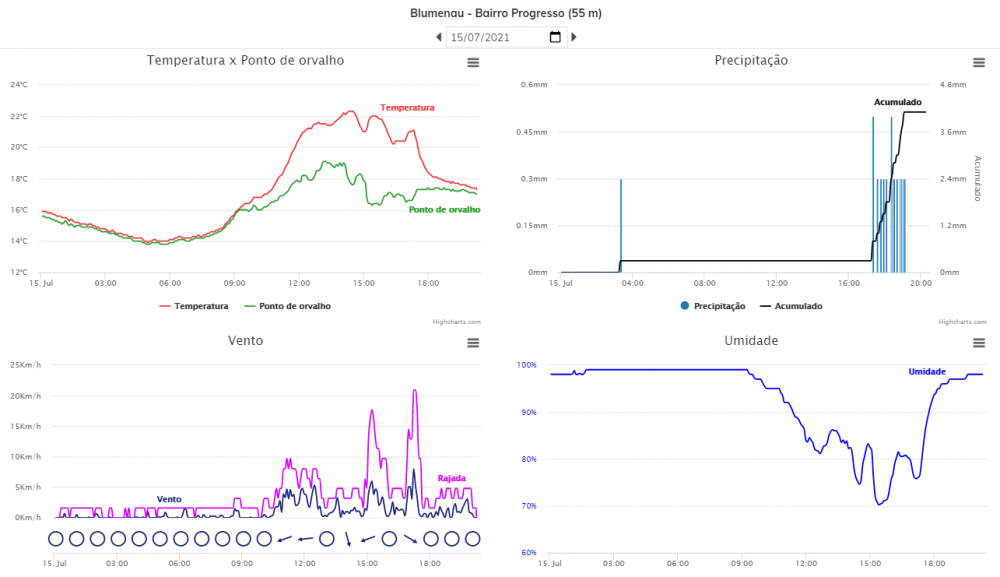Click the magenta Rajada series label
This screenshot has width=1000, height=577.
click(452, 478)
